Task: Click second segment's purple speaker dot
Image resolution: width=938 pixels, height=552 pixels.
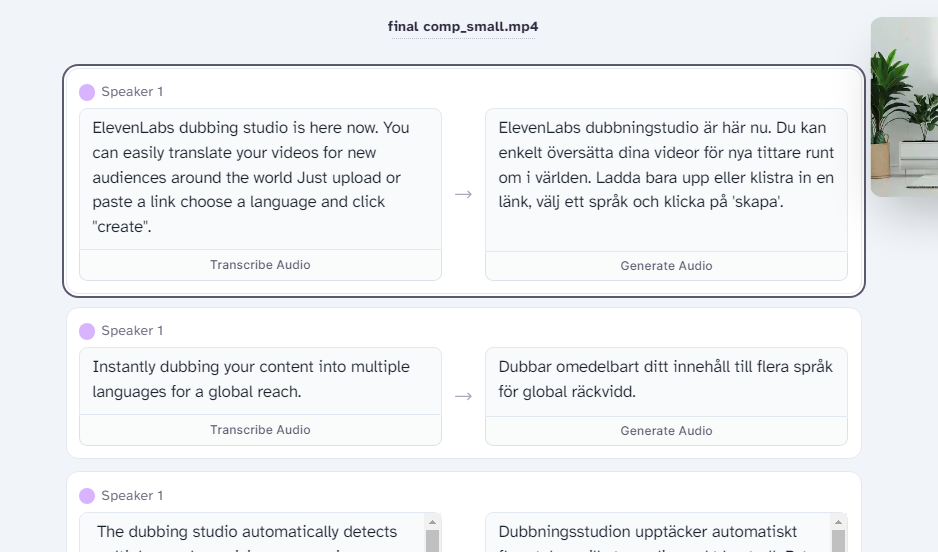Action: point(87,331)
